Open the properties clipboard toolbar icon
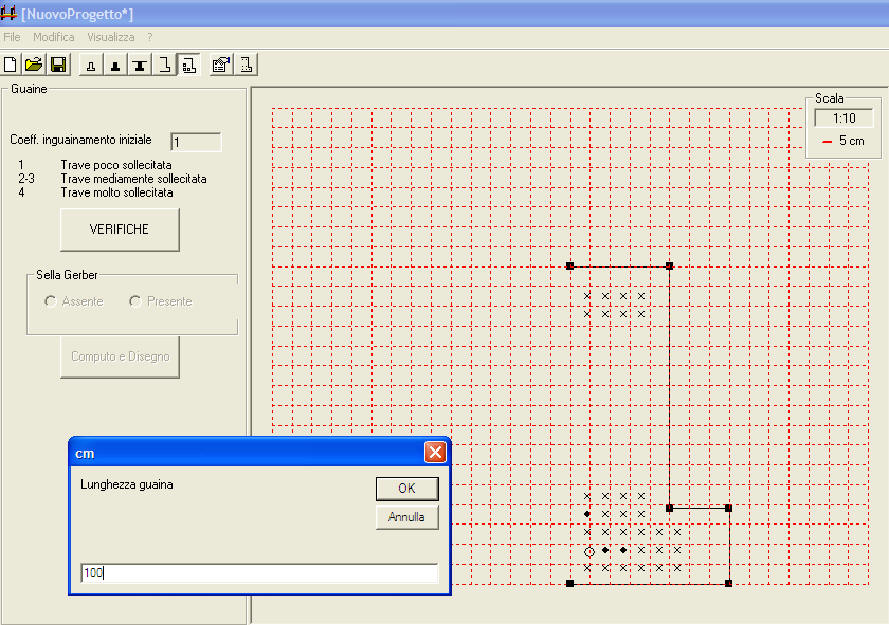Viewport: 889px width, 625px height. pos(221,65)
